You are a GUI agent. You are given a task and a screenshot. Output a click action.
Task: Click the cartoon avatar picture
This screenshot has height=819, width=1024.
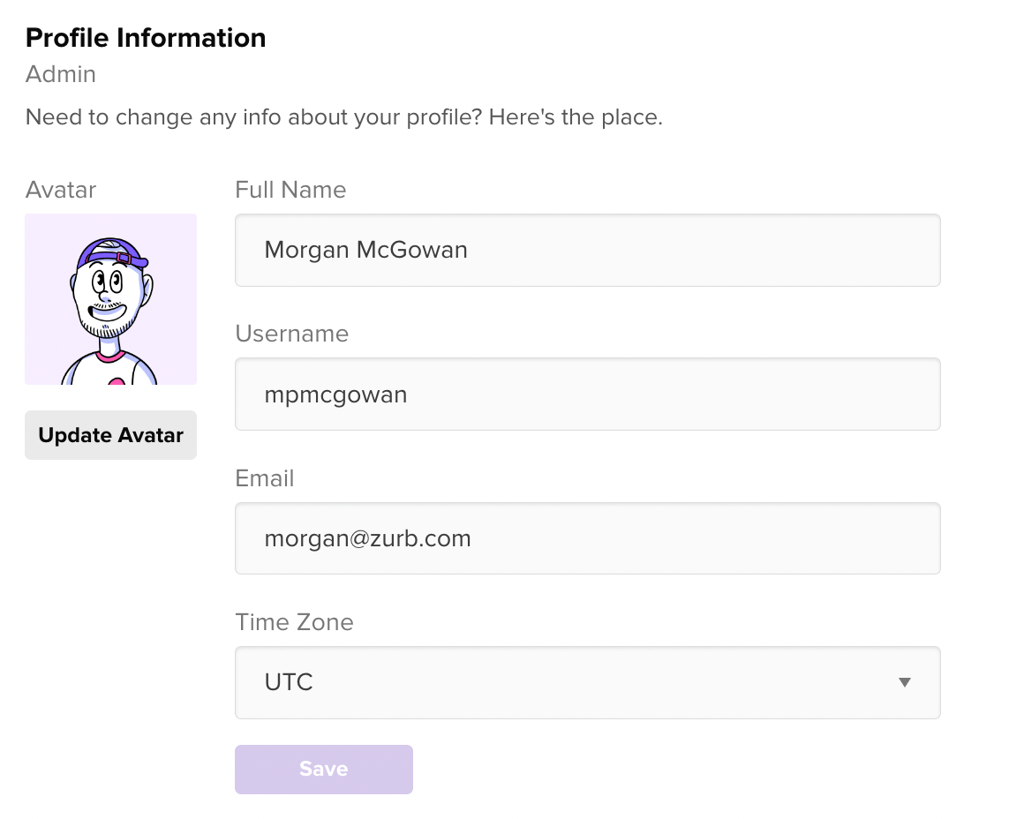(110, 299)
